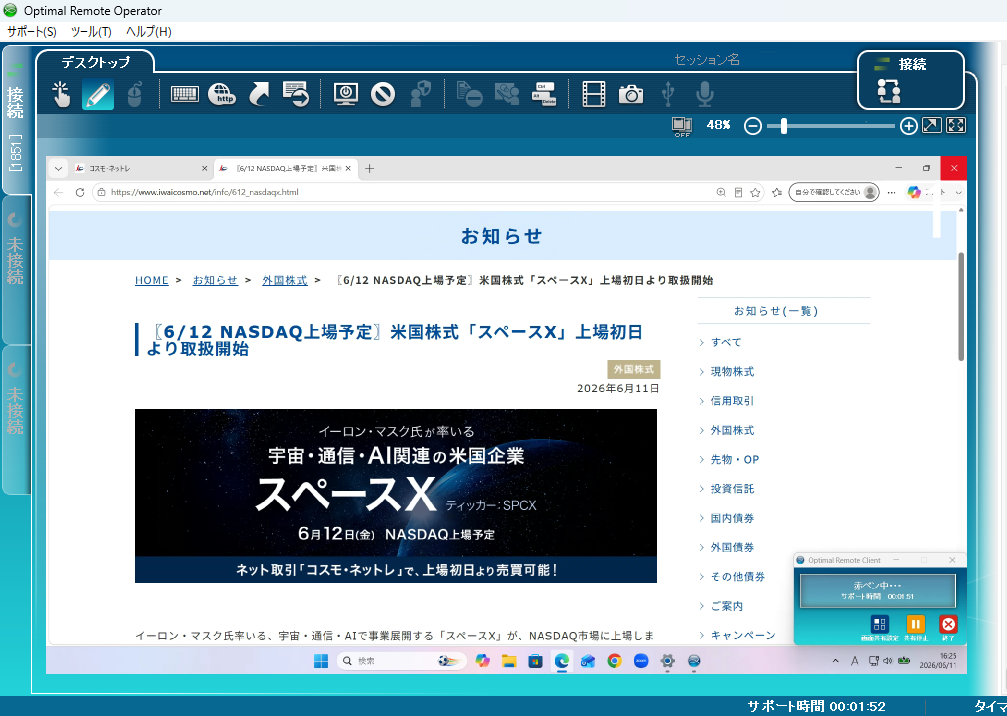Click the connection user switch icon
Image resolution: width=1007 pixels, height=716 pixels.
[889, 91]
